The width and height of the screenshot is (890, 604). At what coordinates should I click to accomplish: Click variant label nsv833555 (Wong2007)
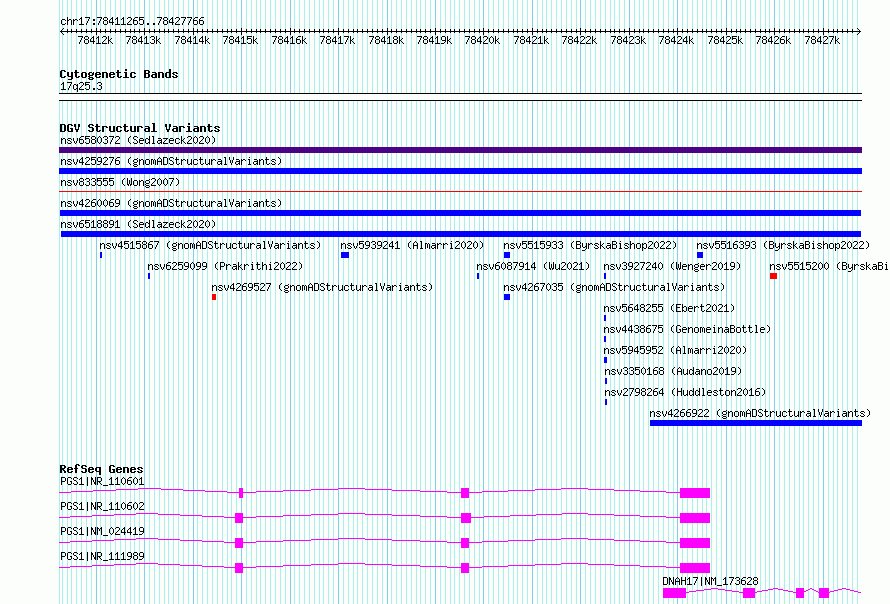point(120,182)
